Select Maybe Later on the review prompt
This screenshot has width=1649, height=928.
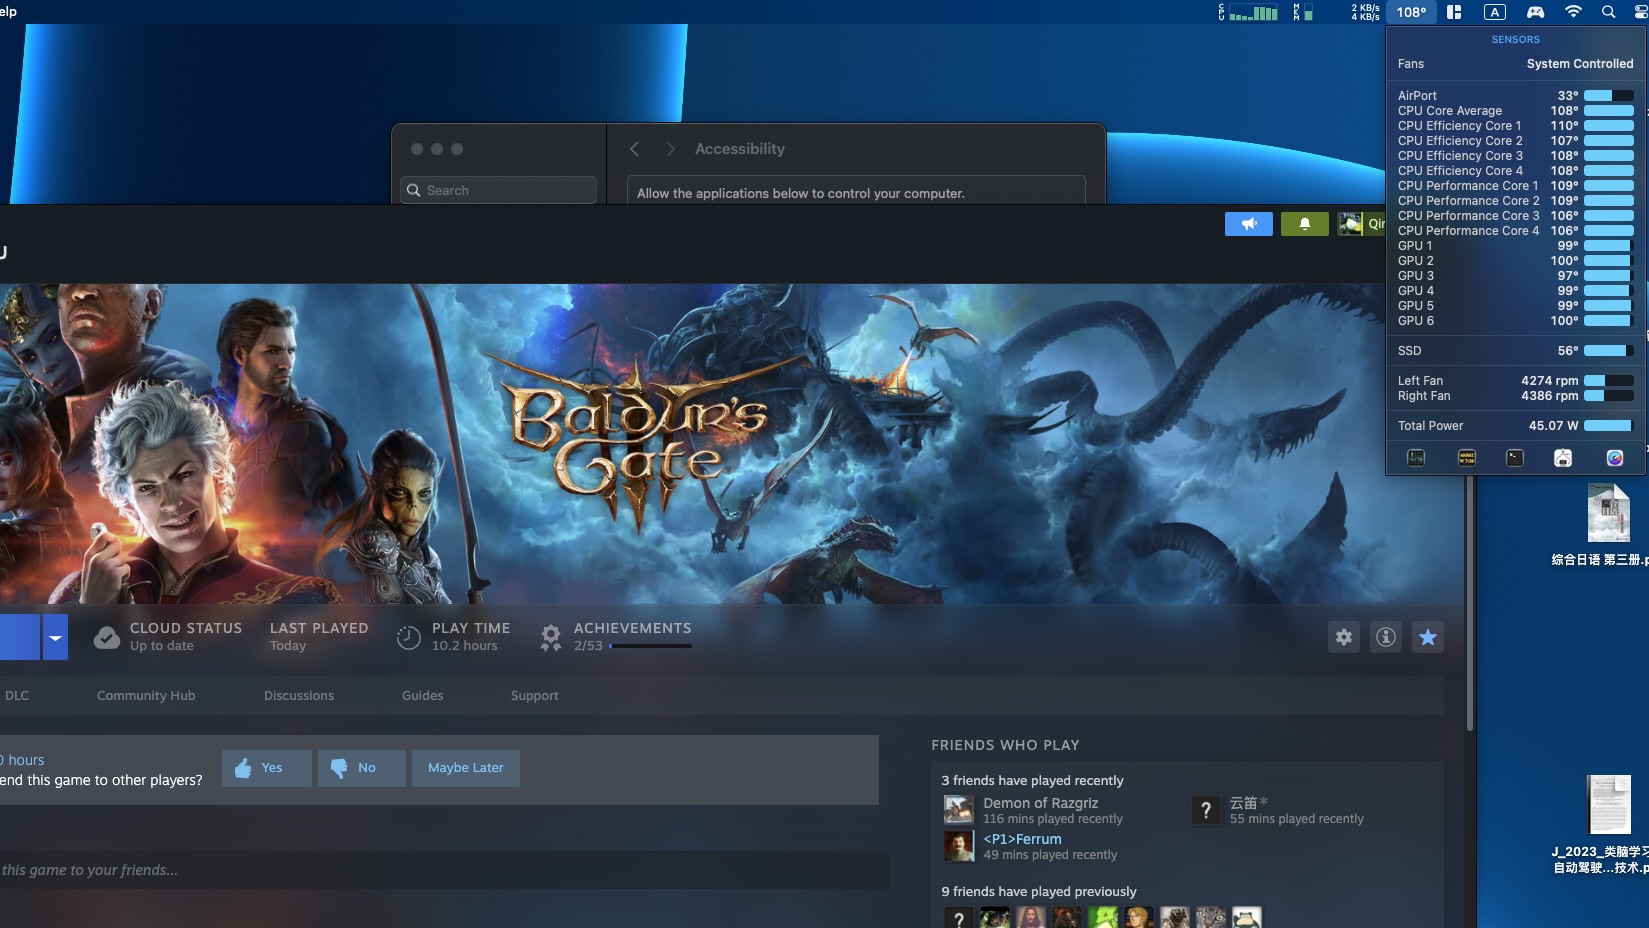(466, 768)
